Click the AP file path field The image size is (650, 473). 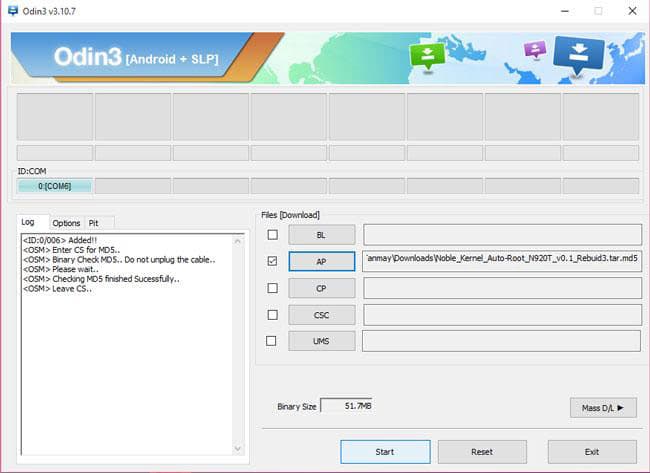(501, 261)
